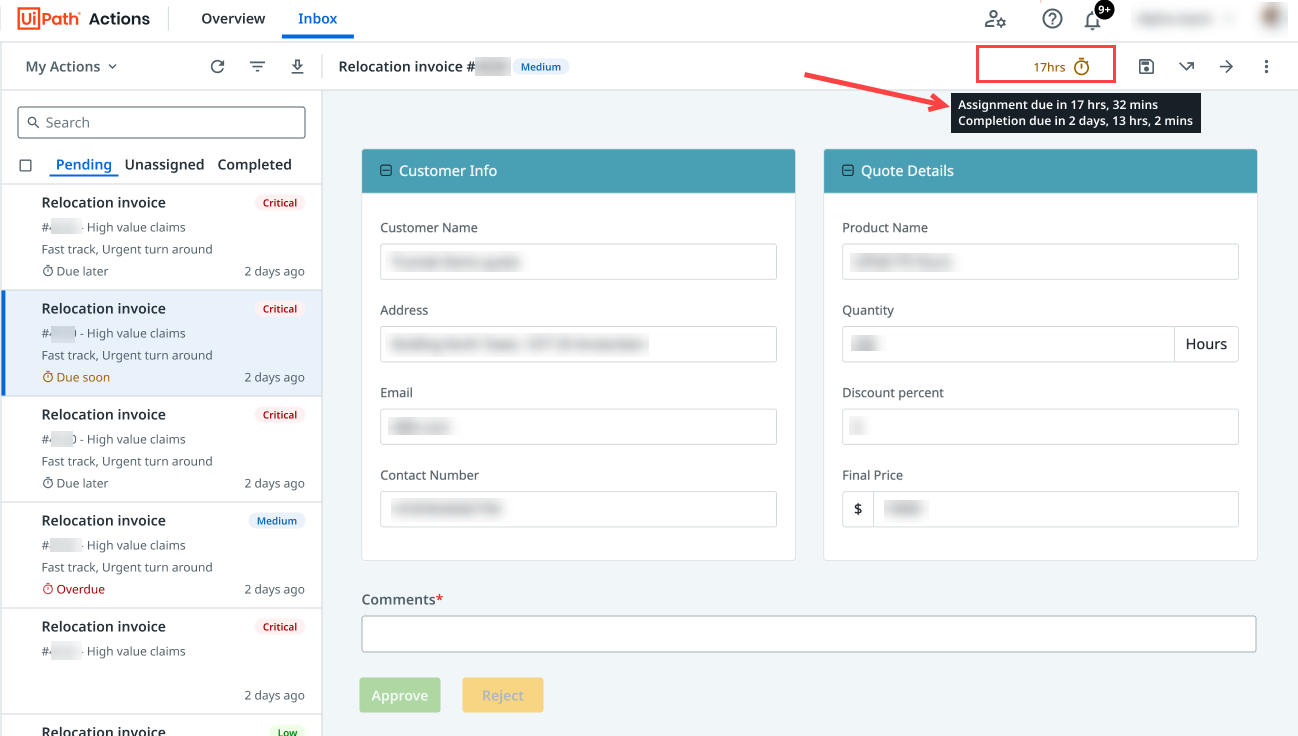The height and width of the screenshot is (736, 1298).
Task: Open the My Actions dropdown
Action: 71,67
